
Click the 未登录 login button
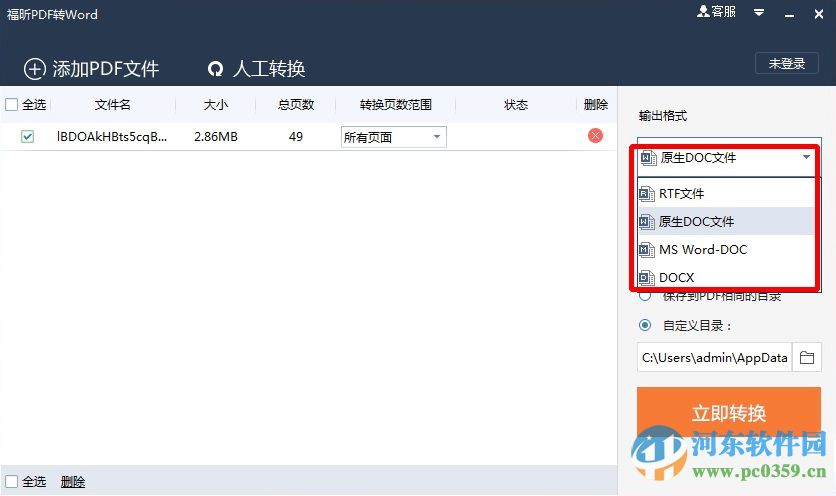click(x=787, y=63)
